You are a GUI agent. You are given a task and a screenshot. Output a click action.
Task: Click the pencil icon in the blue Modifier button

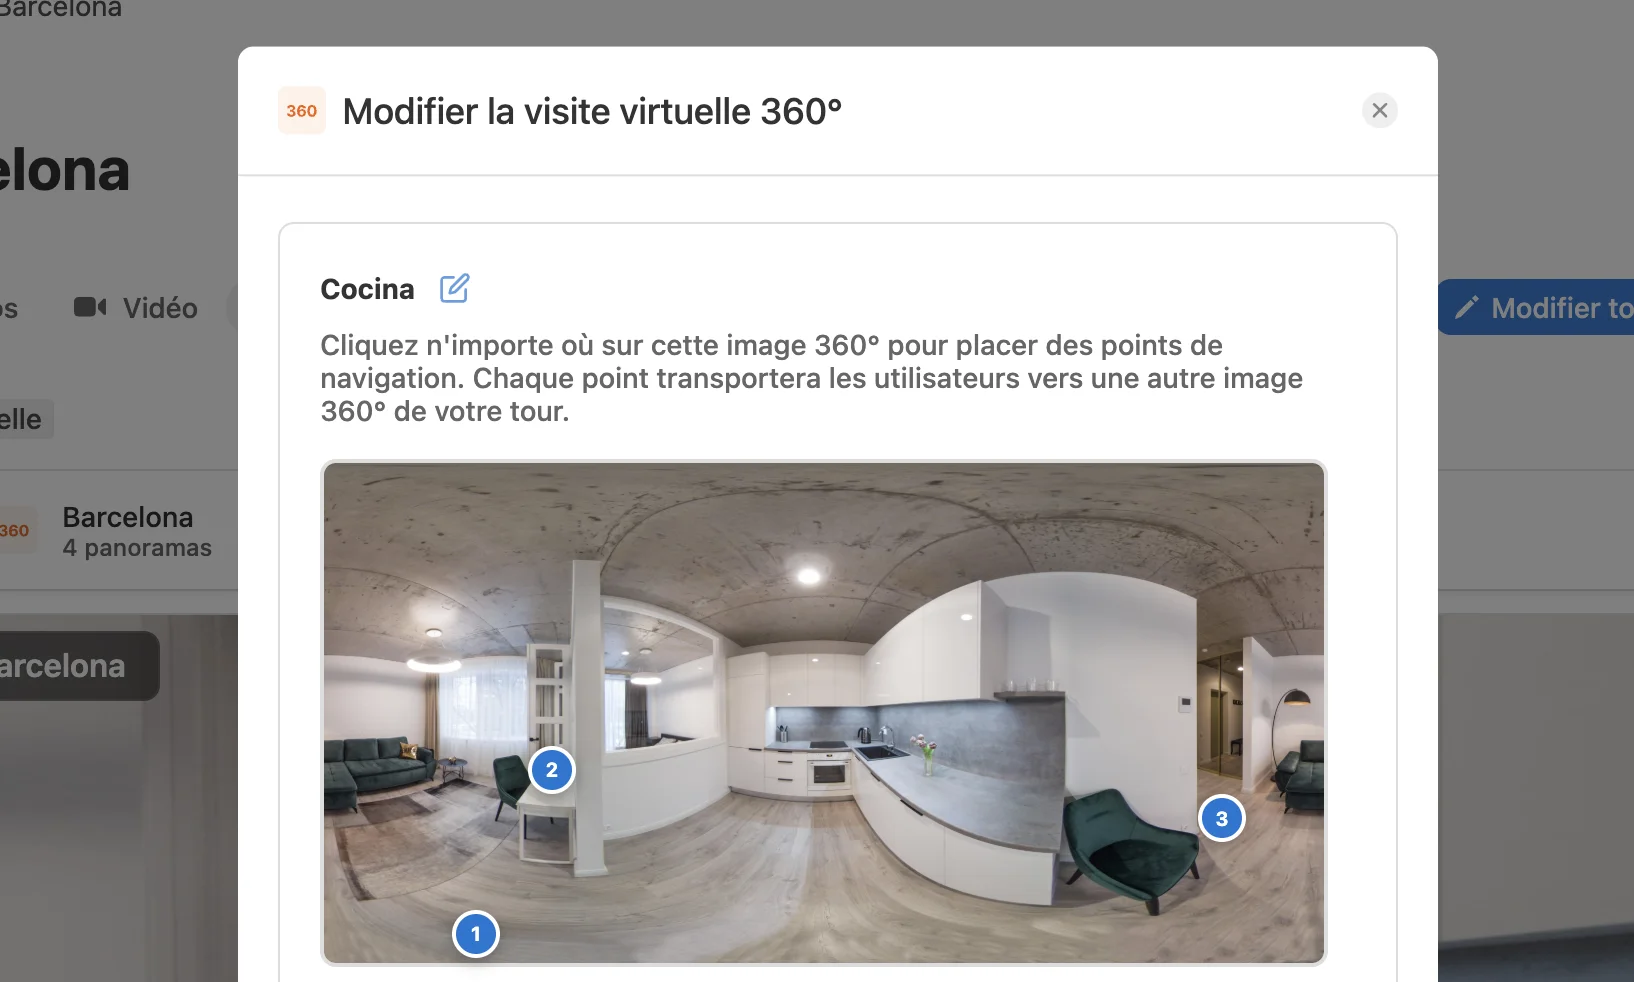[1466, 307]
